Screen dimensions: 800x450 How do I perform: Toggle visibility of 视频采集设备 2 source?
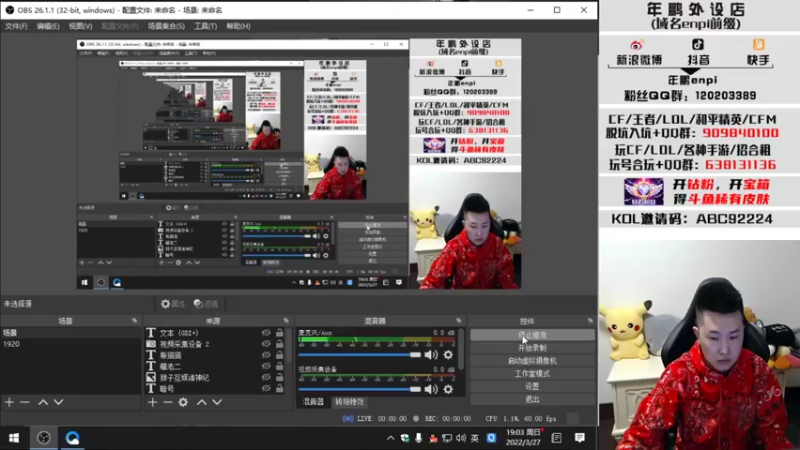pos(266,344)
